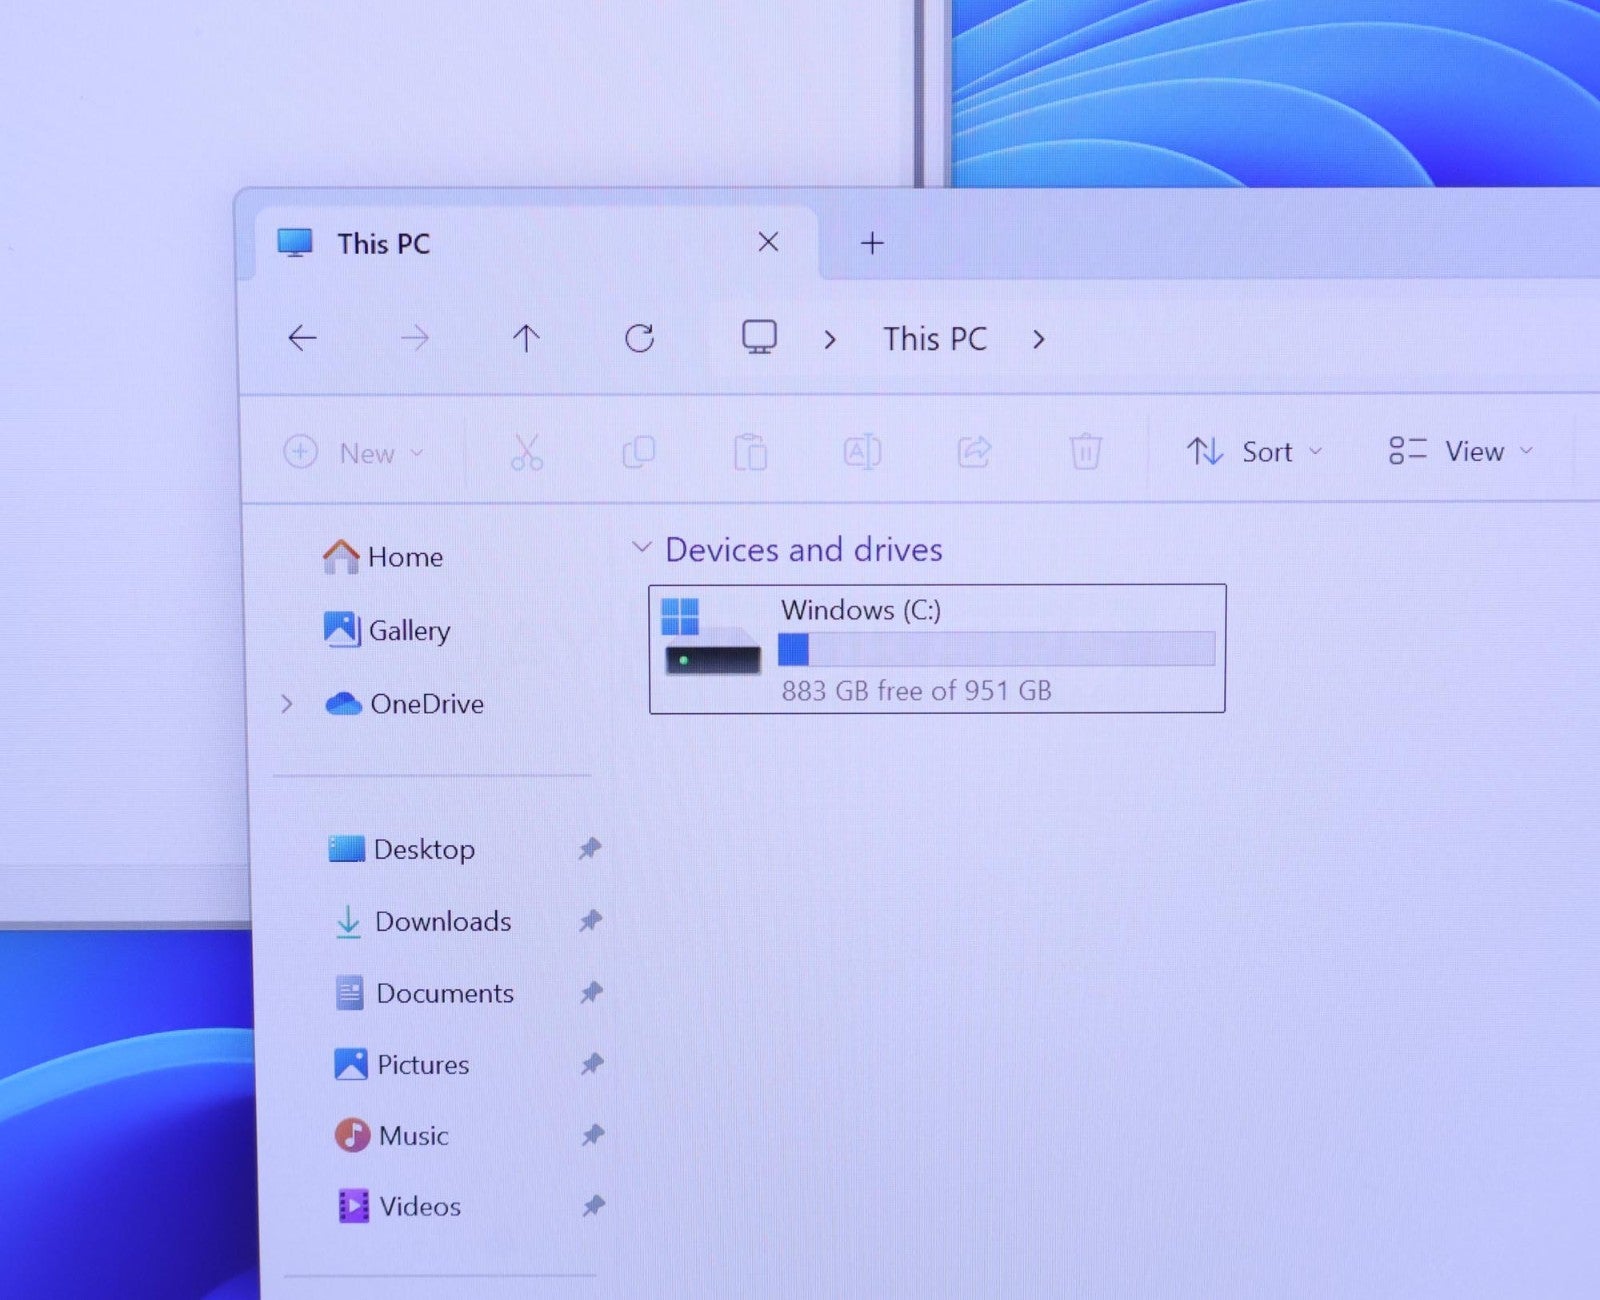Collapse the Devices and drives group
The width and height of the screenshot is (1600, 1300).
coord(642,549)
